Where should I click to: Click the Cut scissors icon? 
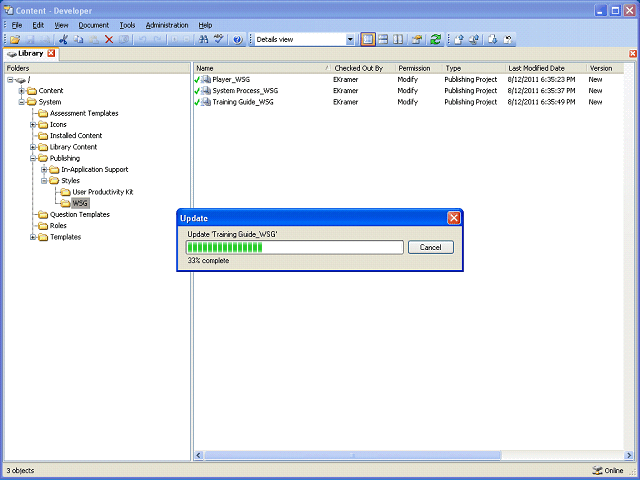click(63, 40)
